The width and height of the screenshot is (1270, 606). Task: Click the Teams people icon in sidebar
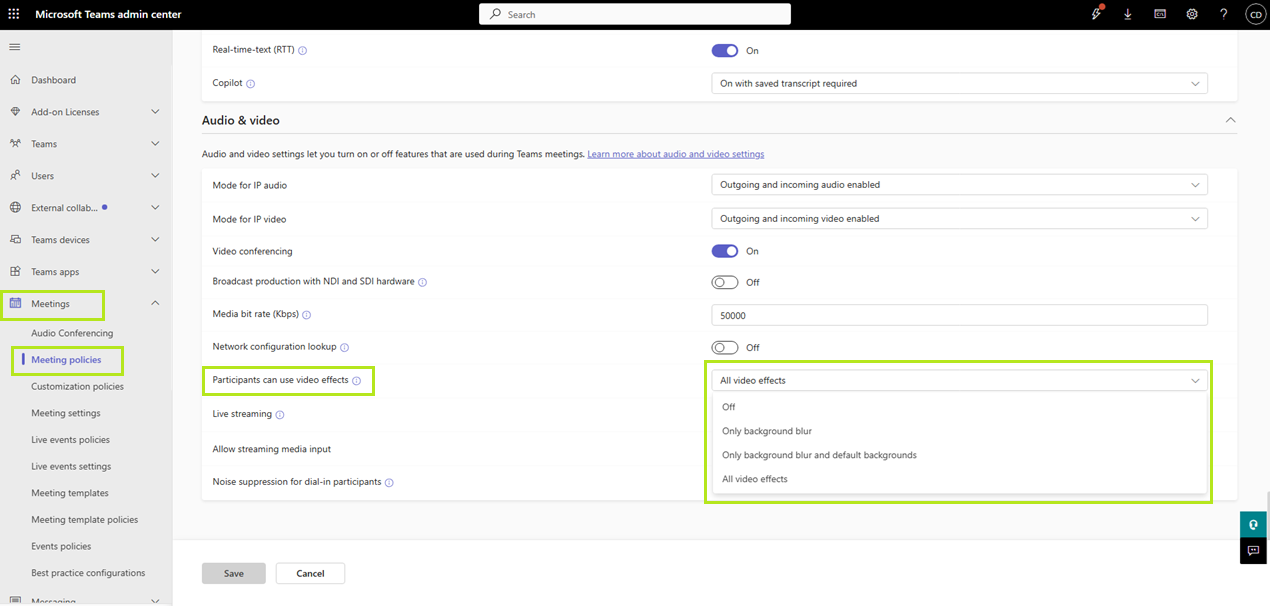(15, 144)
